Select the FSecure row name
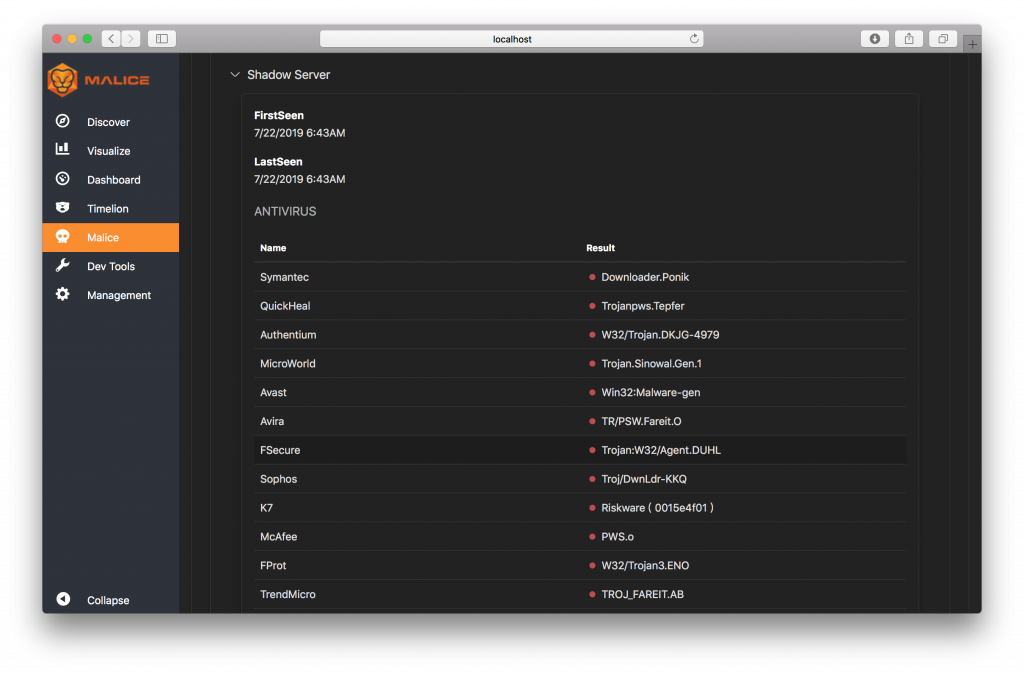Image resolution: width=1024 pixels, height=674 pixels. (x=280, y=450)
